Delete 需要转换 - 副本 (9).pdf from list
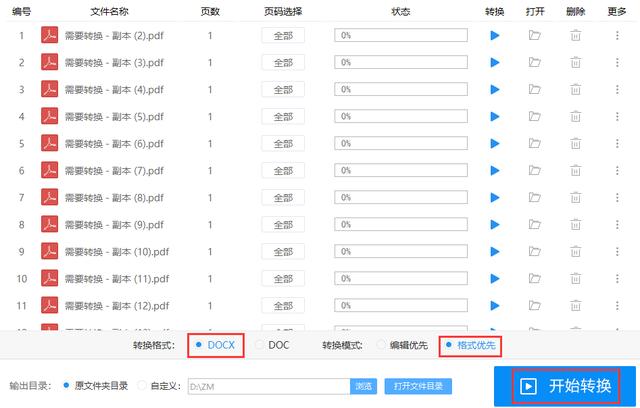Screen dimensions: 640x408 point(576,224)
